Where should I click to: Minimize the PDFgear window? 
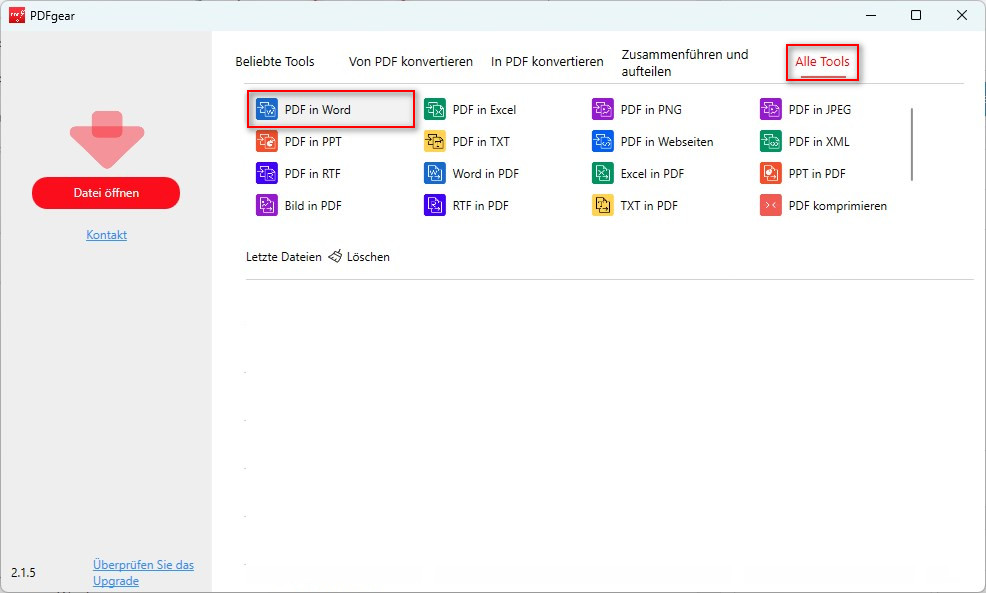pos(871,15)
